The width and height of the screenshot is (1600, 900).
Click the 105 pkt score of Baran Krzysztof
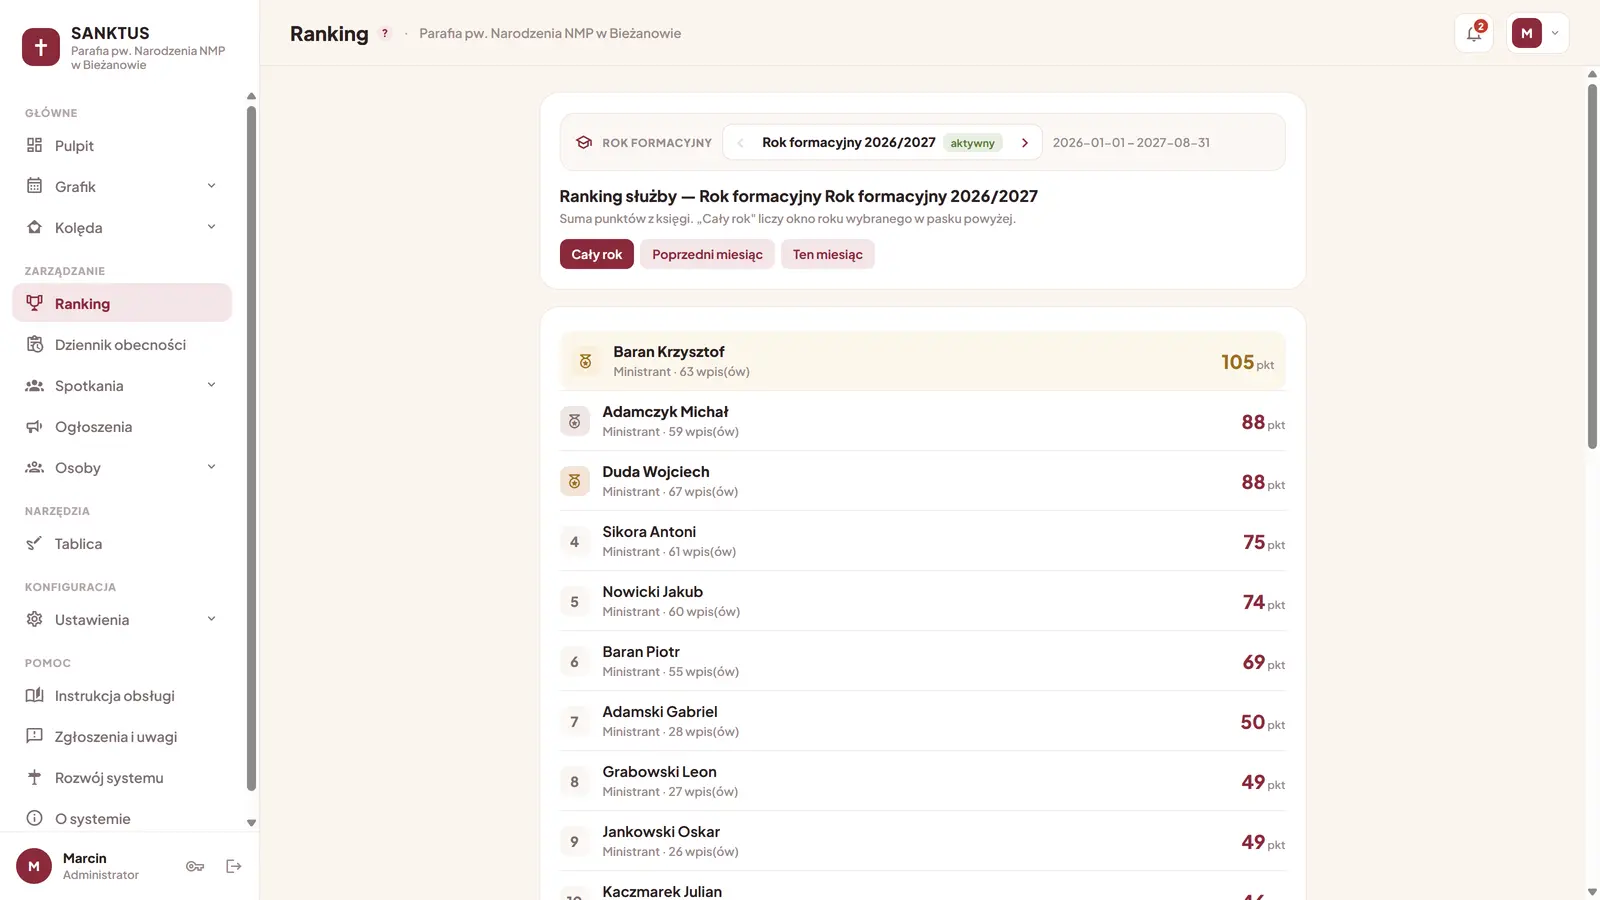pos(1247,362)
